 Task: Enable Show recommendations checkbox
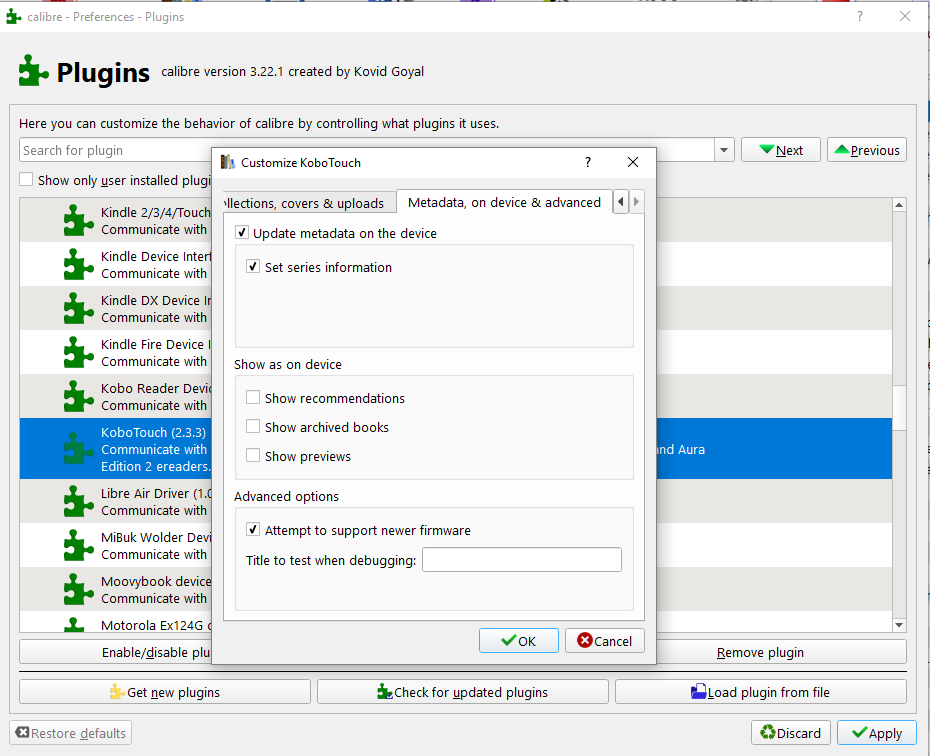tap(253, 397)
